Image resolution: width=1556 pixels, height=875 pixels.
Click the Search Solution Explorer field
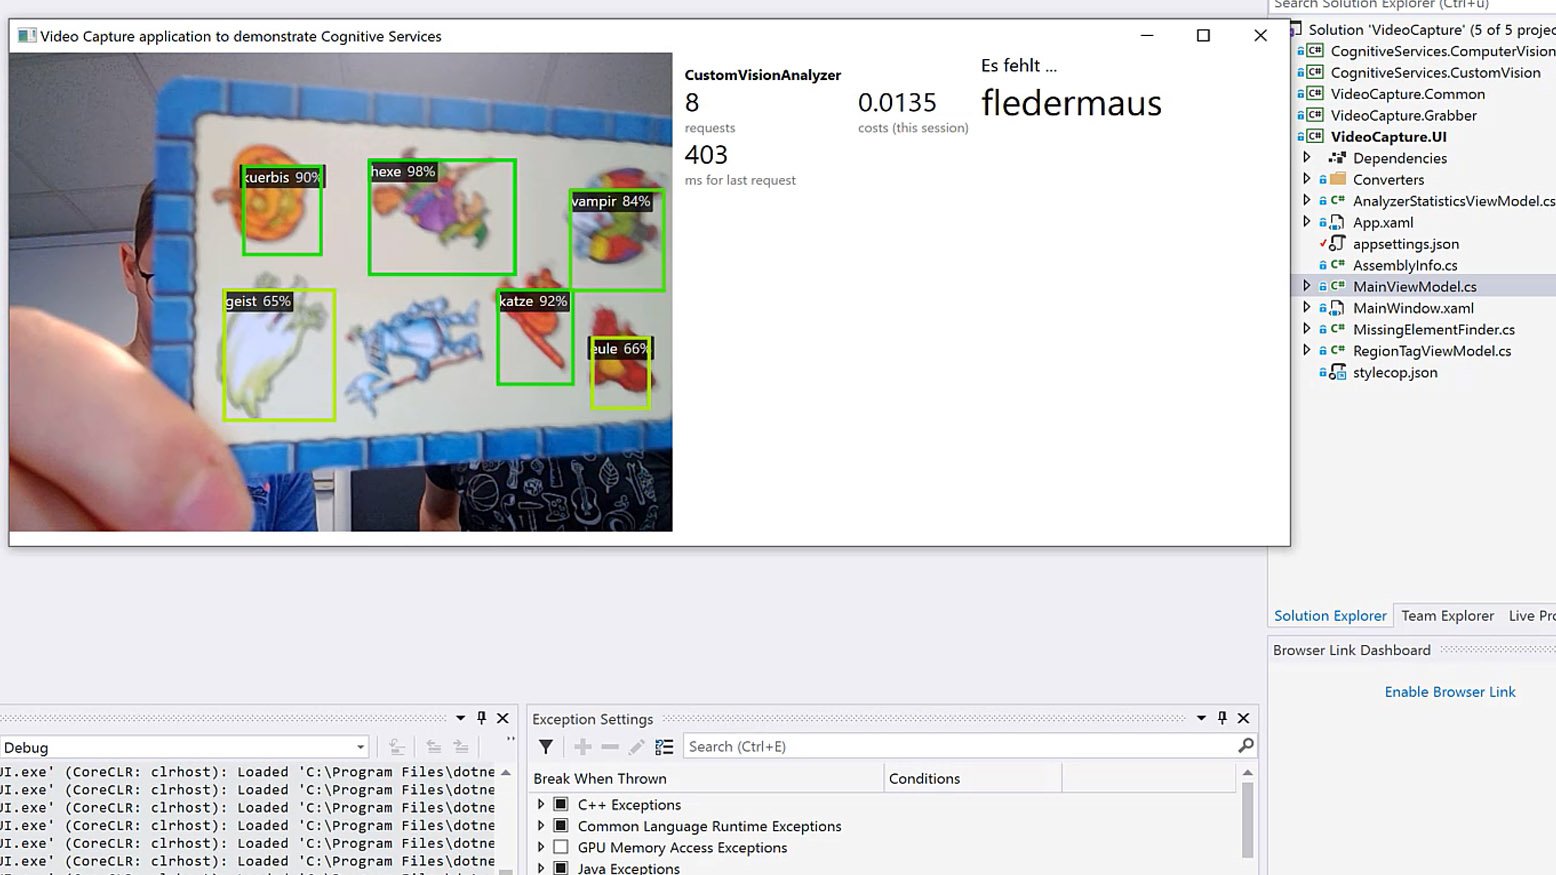click(x=1413, y=5)
